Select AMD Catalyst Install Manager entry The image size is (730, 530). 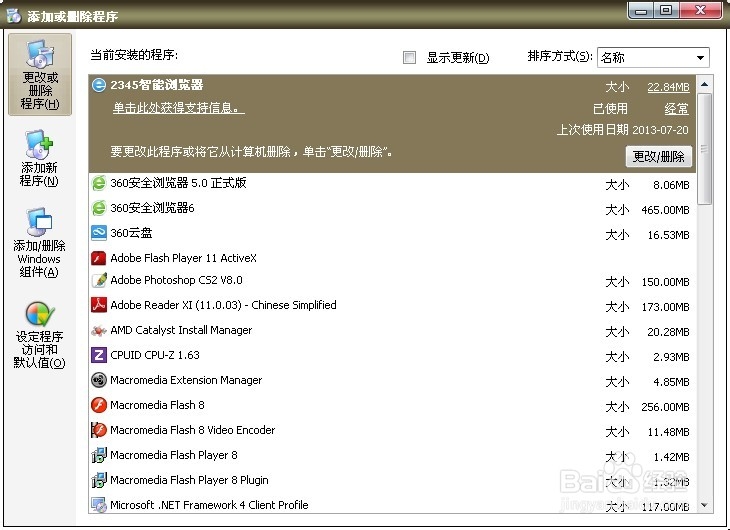[x=392, y=331]
